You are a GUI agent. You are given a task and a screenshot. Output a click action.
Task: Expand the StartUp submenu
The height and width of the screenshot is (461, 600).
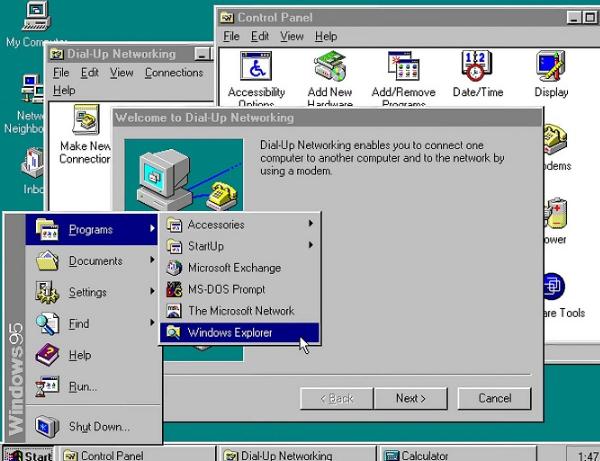[205, 246]
